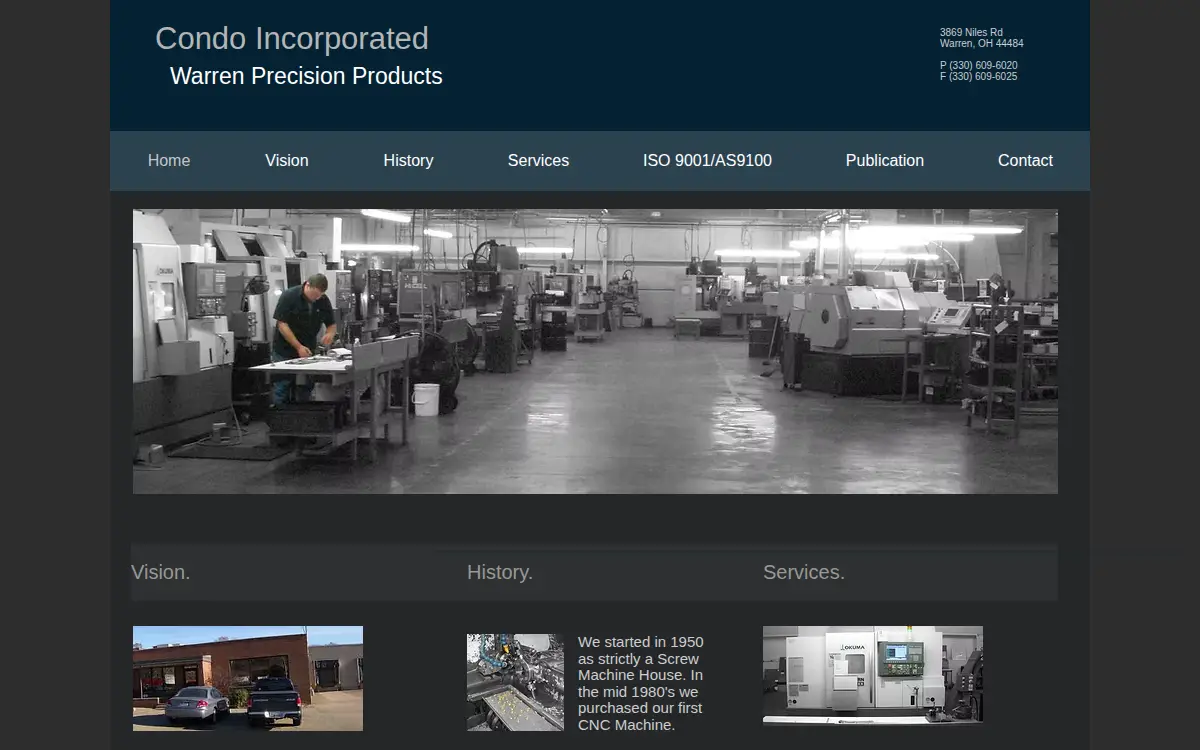Click the fax number F (330) 609-6025
The height and width of the screenshot is (750, 1200).
[x=979, y=77]
